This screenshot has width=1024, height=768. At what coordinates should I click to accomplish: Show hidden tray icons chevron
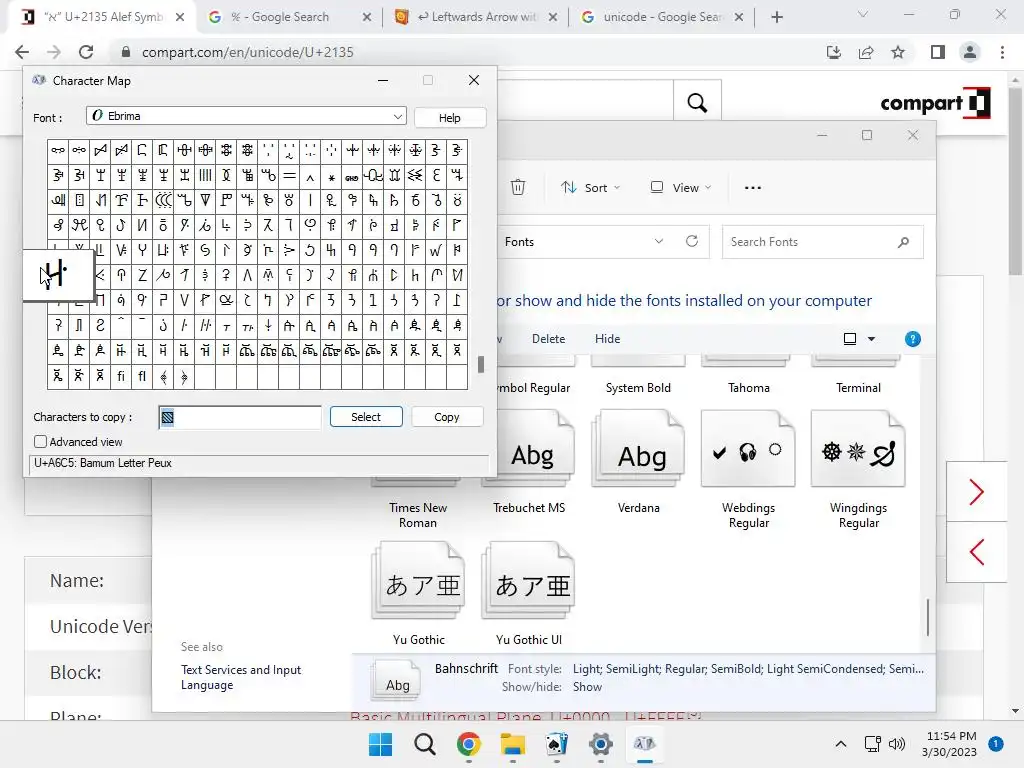(841, 744)
